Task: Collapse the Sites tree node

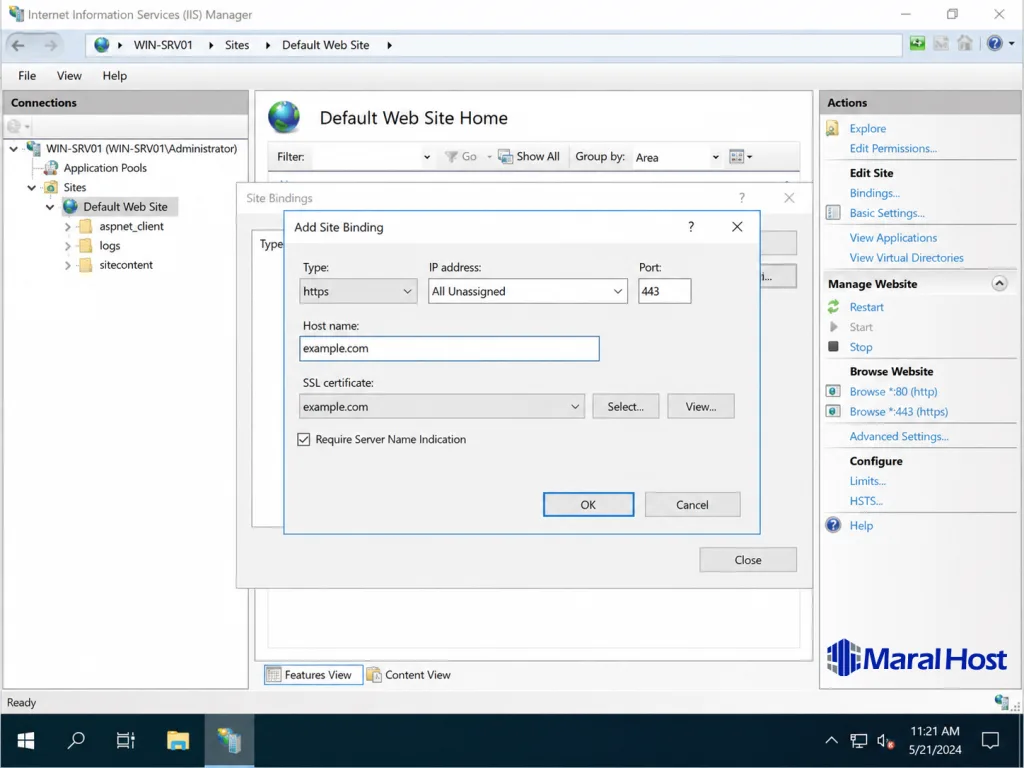Action: coord(31,187)
